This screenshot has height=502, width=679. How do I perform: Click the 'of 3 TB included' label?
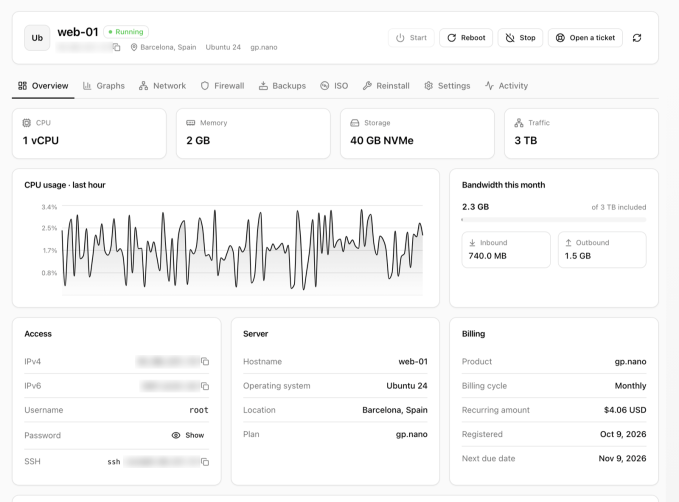tap(619, 207)
